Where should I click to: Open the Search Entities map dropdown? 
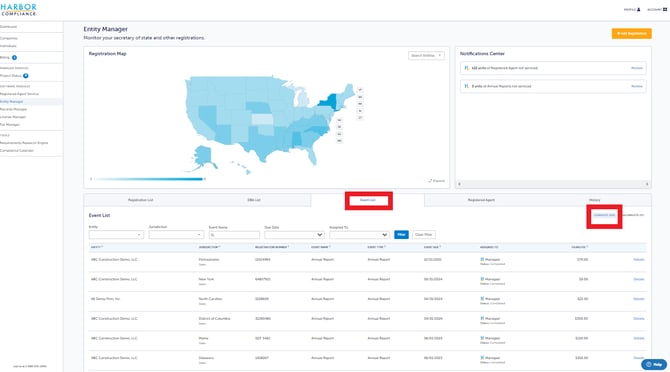pyautogui.click(x=426, y=56)
